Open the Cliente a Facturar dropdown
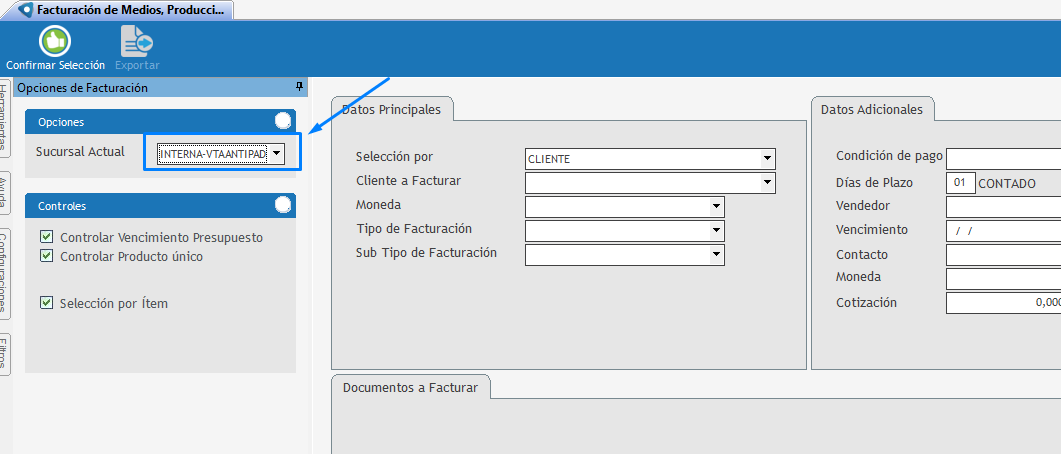Screen dimensions: 1061x454 [767, 182]
